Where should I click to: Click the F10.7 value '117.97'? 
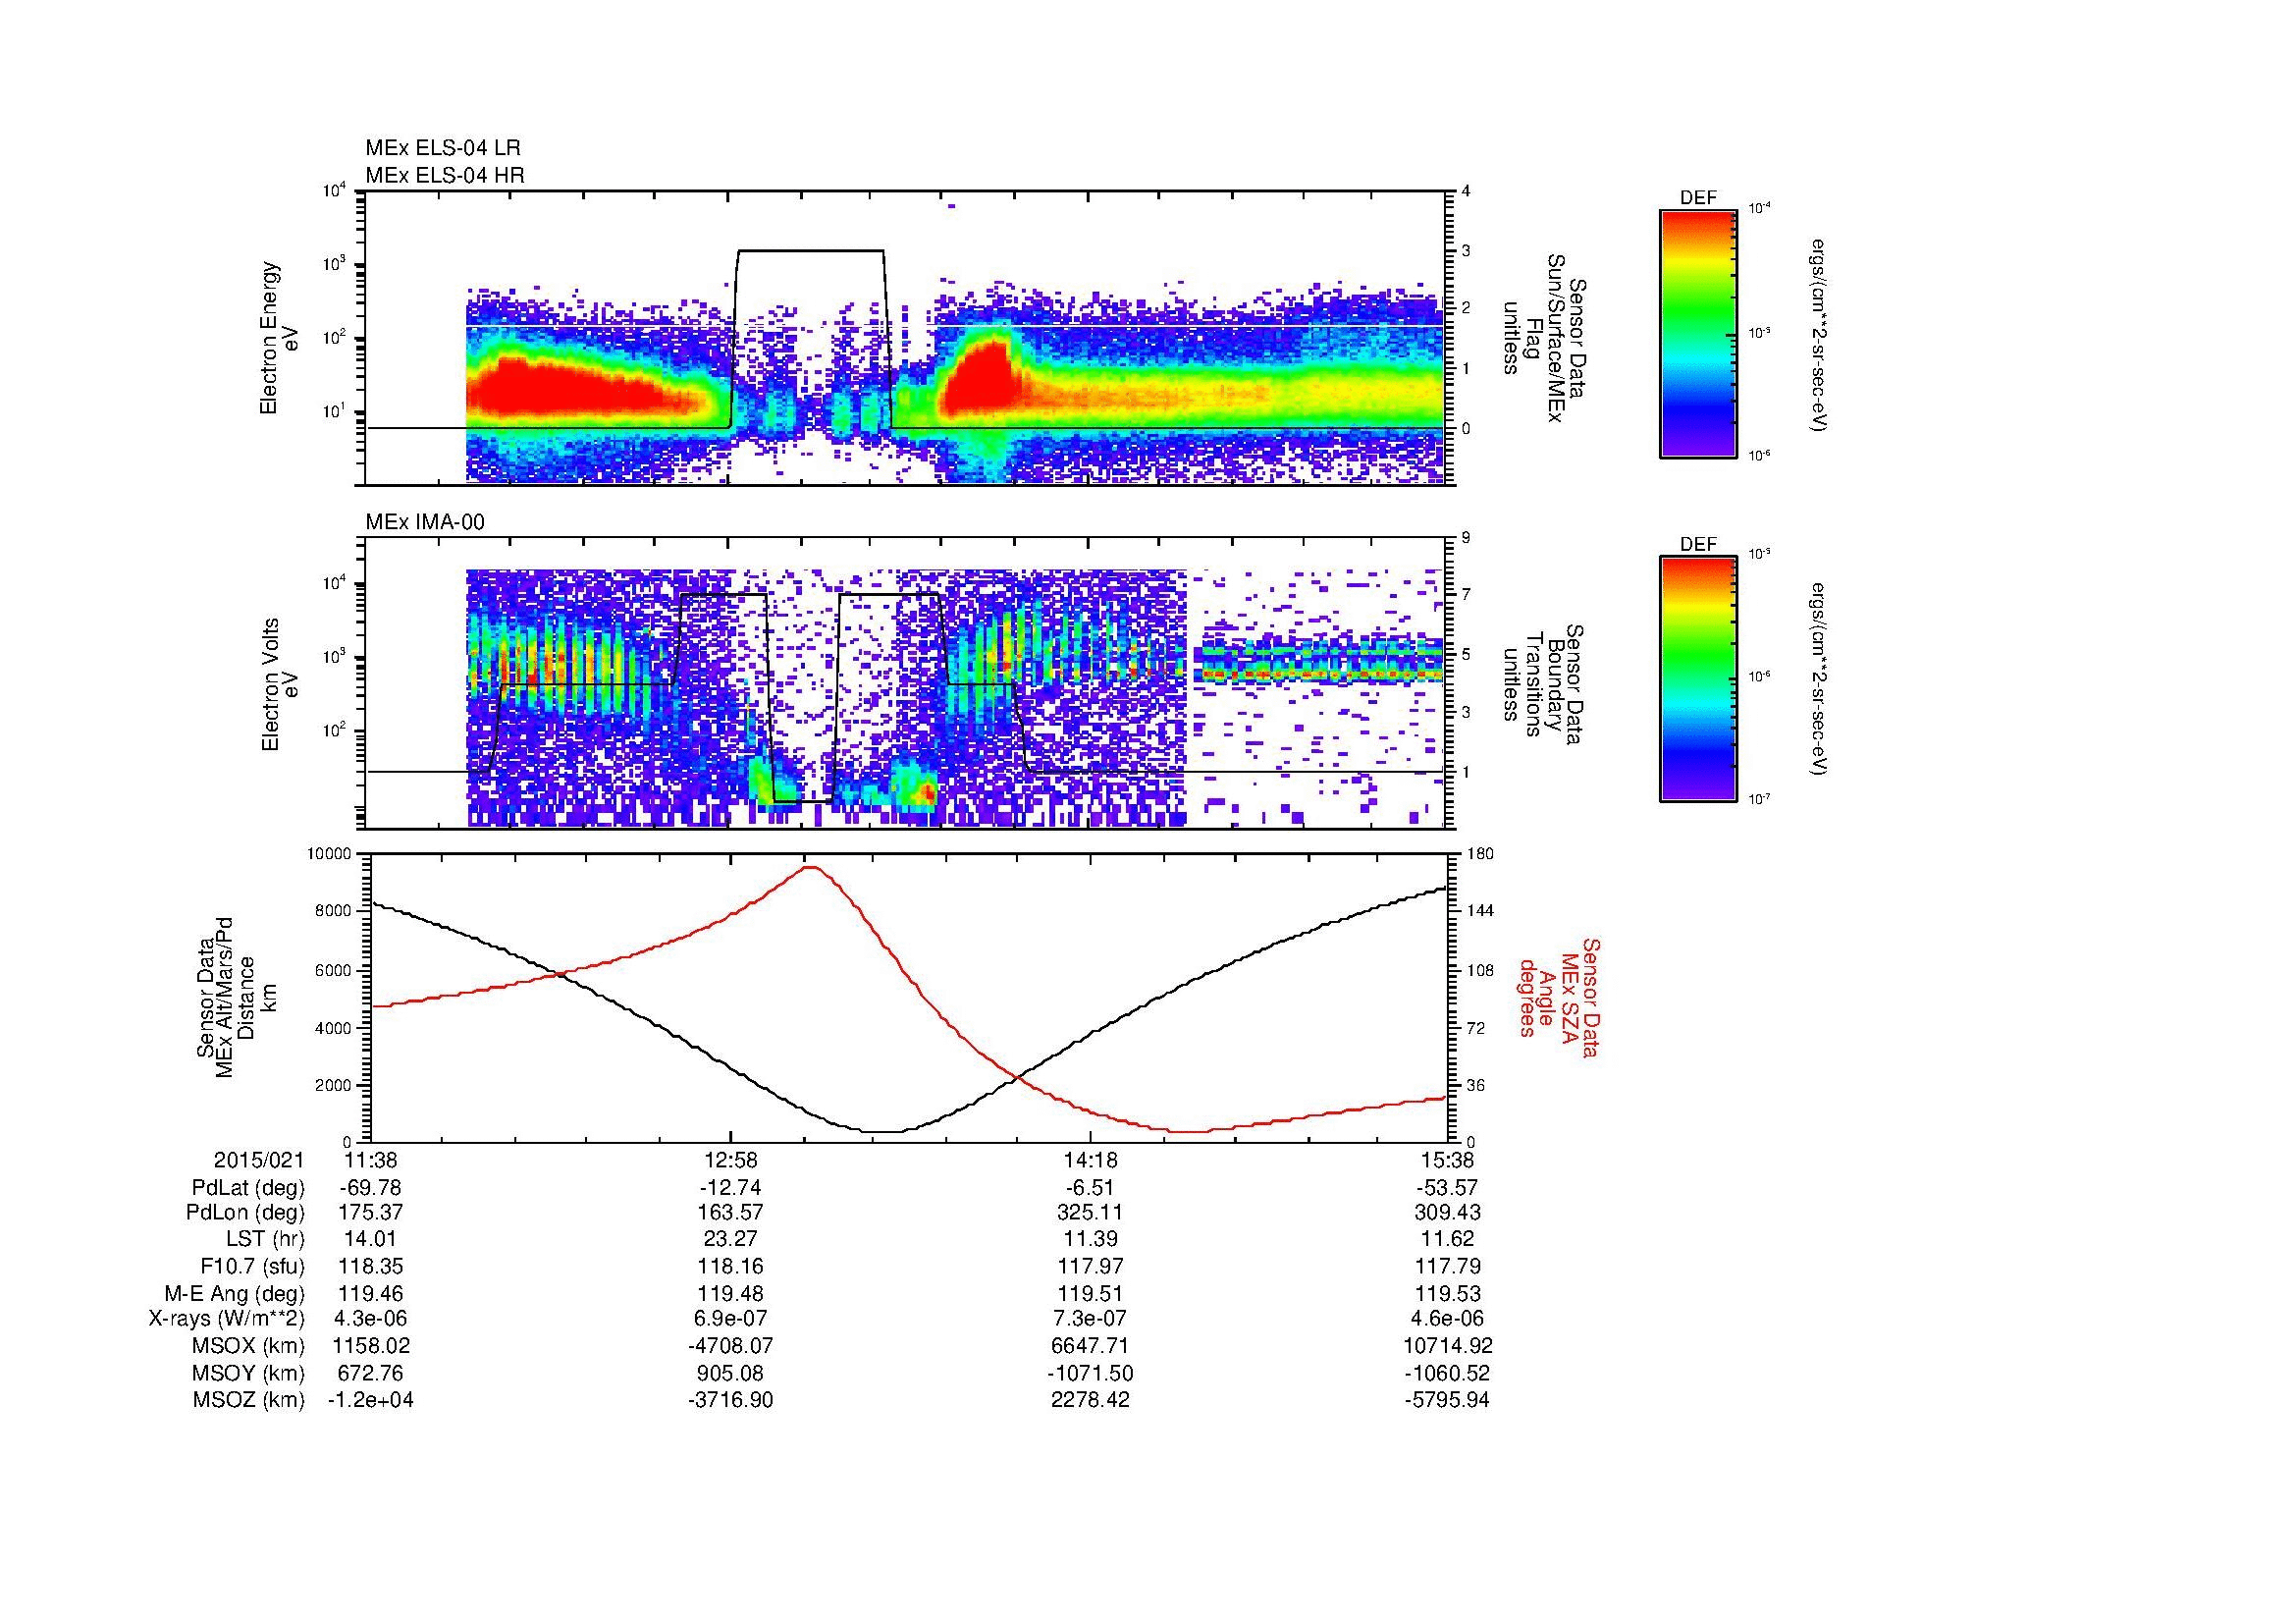pos(1090,1266)
